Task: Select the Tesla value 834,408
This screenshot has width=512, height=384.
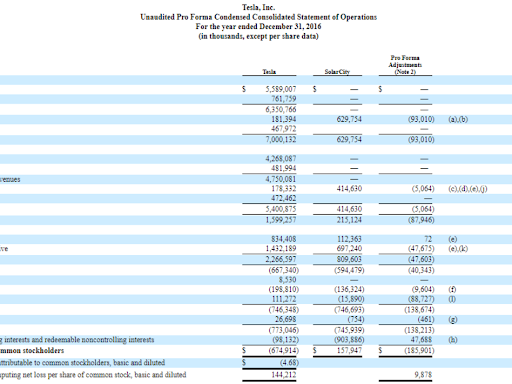Action: tap(284, 239)
